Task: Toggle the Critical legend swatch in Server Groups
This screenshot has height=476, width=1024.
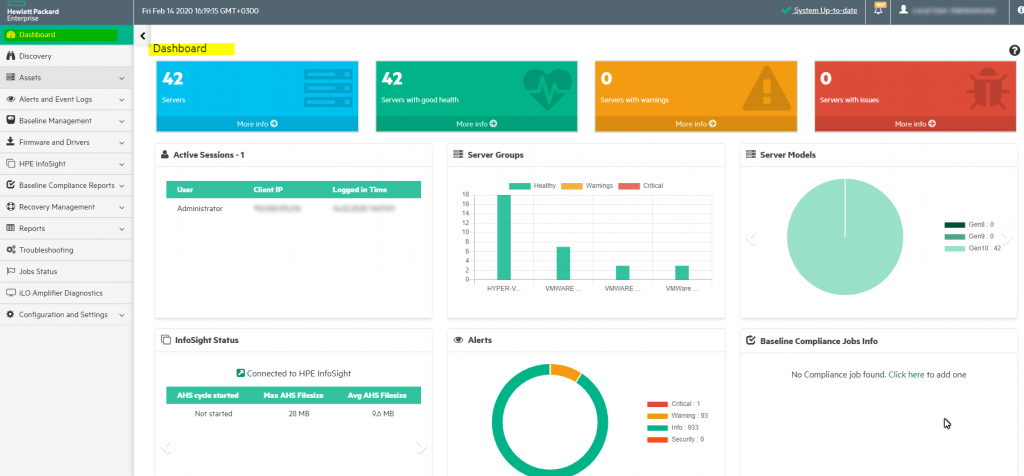Action: [630, 186]
